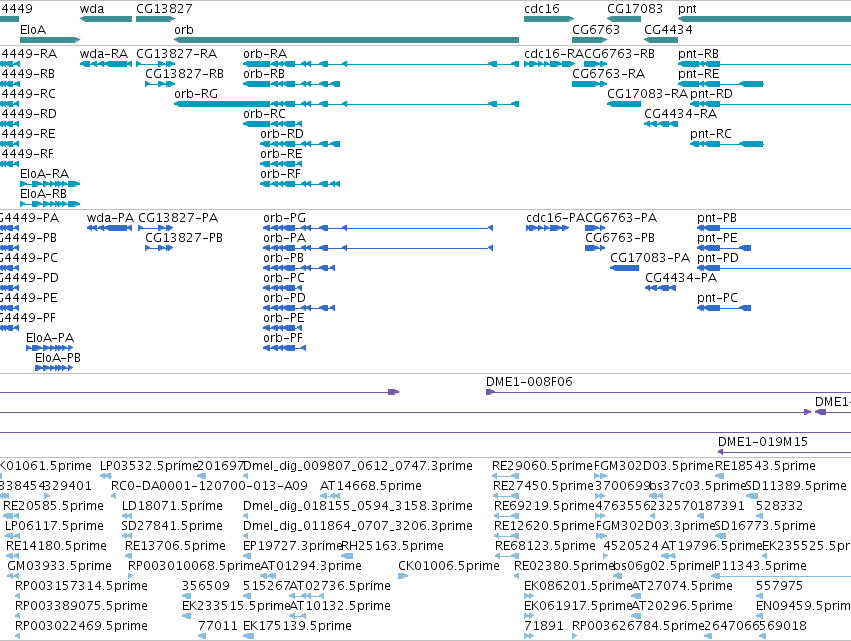Viewport: 851px width, 641px height.
Task: Click the orb-PA protein label
Action: (x=284, y=238)
